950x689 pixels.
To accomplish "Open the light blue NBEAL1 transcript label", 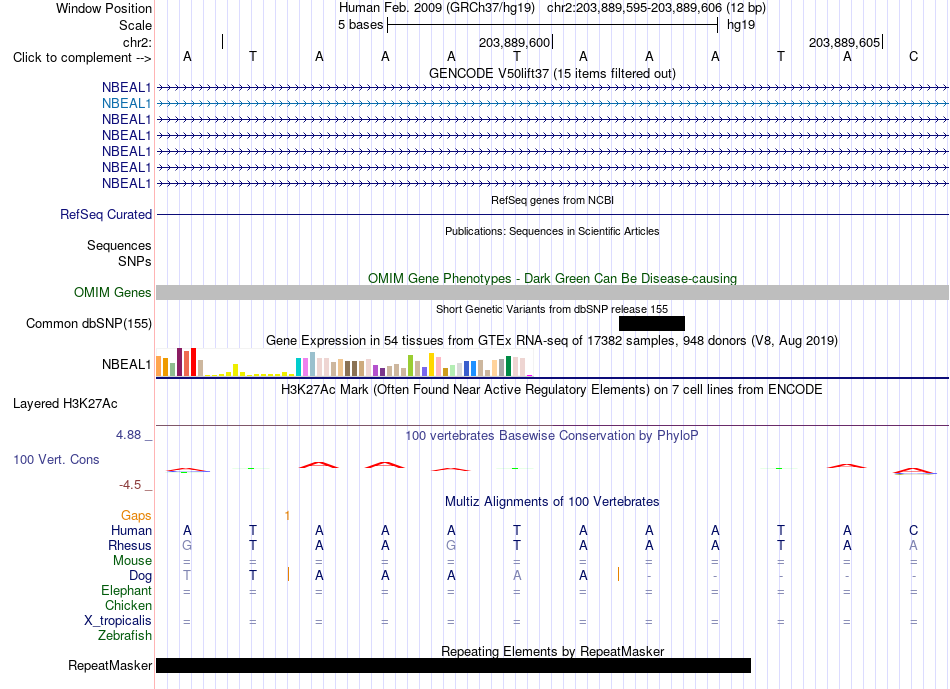I will pyautogui.click(x=126, y=104).
